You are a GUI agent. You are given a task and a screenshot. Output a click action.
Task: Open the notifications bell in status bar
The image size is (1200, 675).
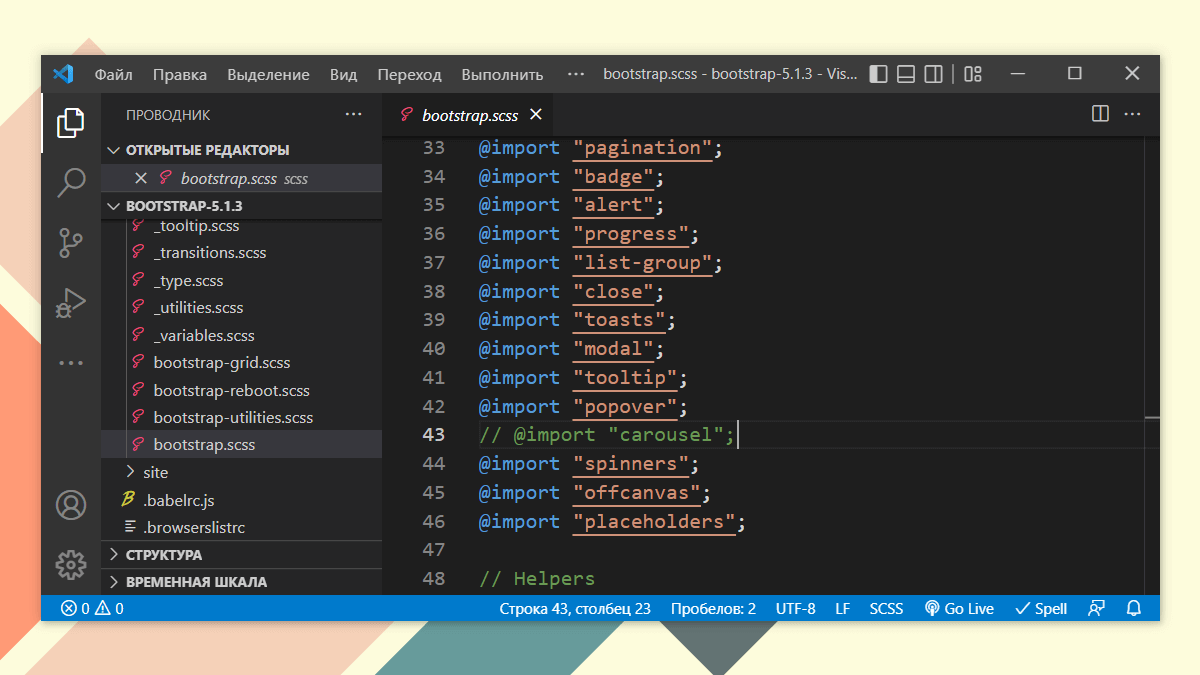tap(1133, 608)
